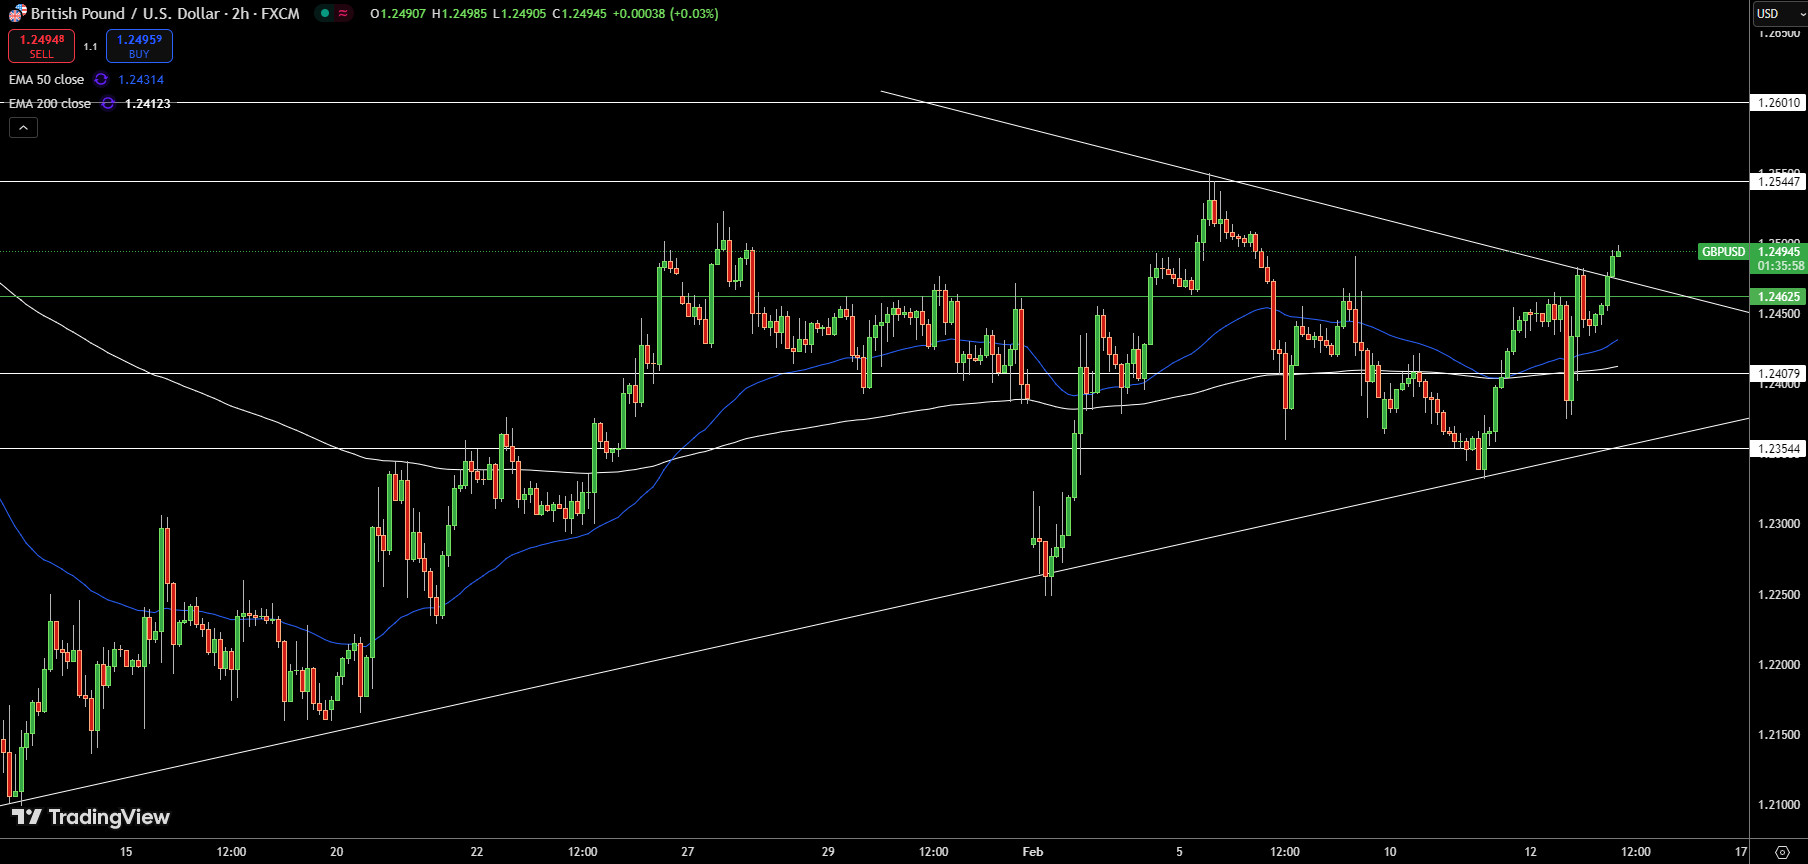Viewport: 1808px width, 864px height.
Task: Click the open price value O1.24907
Action: coord(398,13)
